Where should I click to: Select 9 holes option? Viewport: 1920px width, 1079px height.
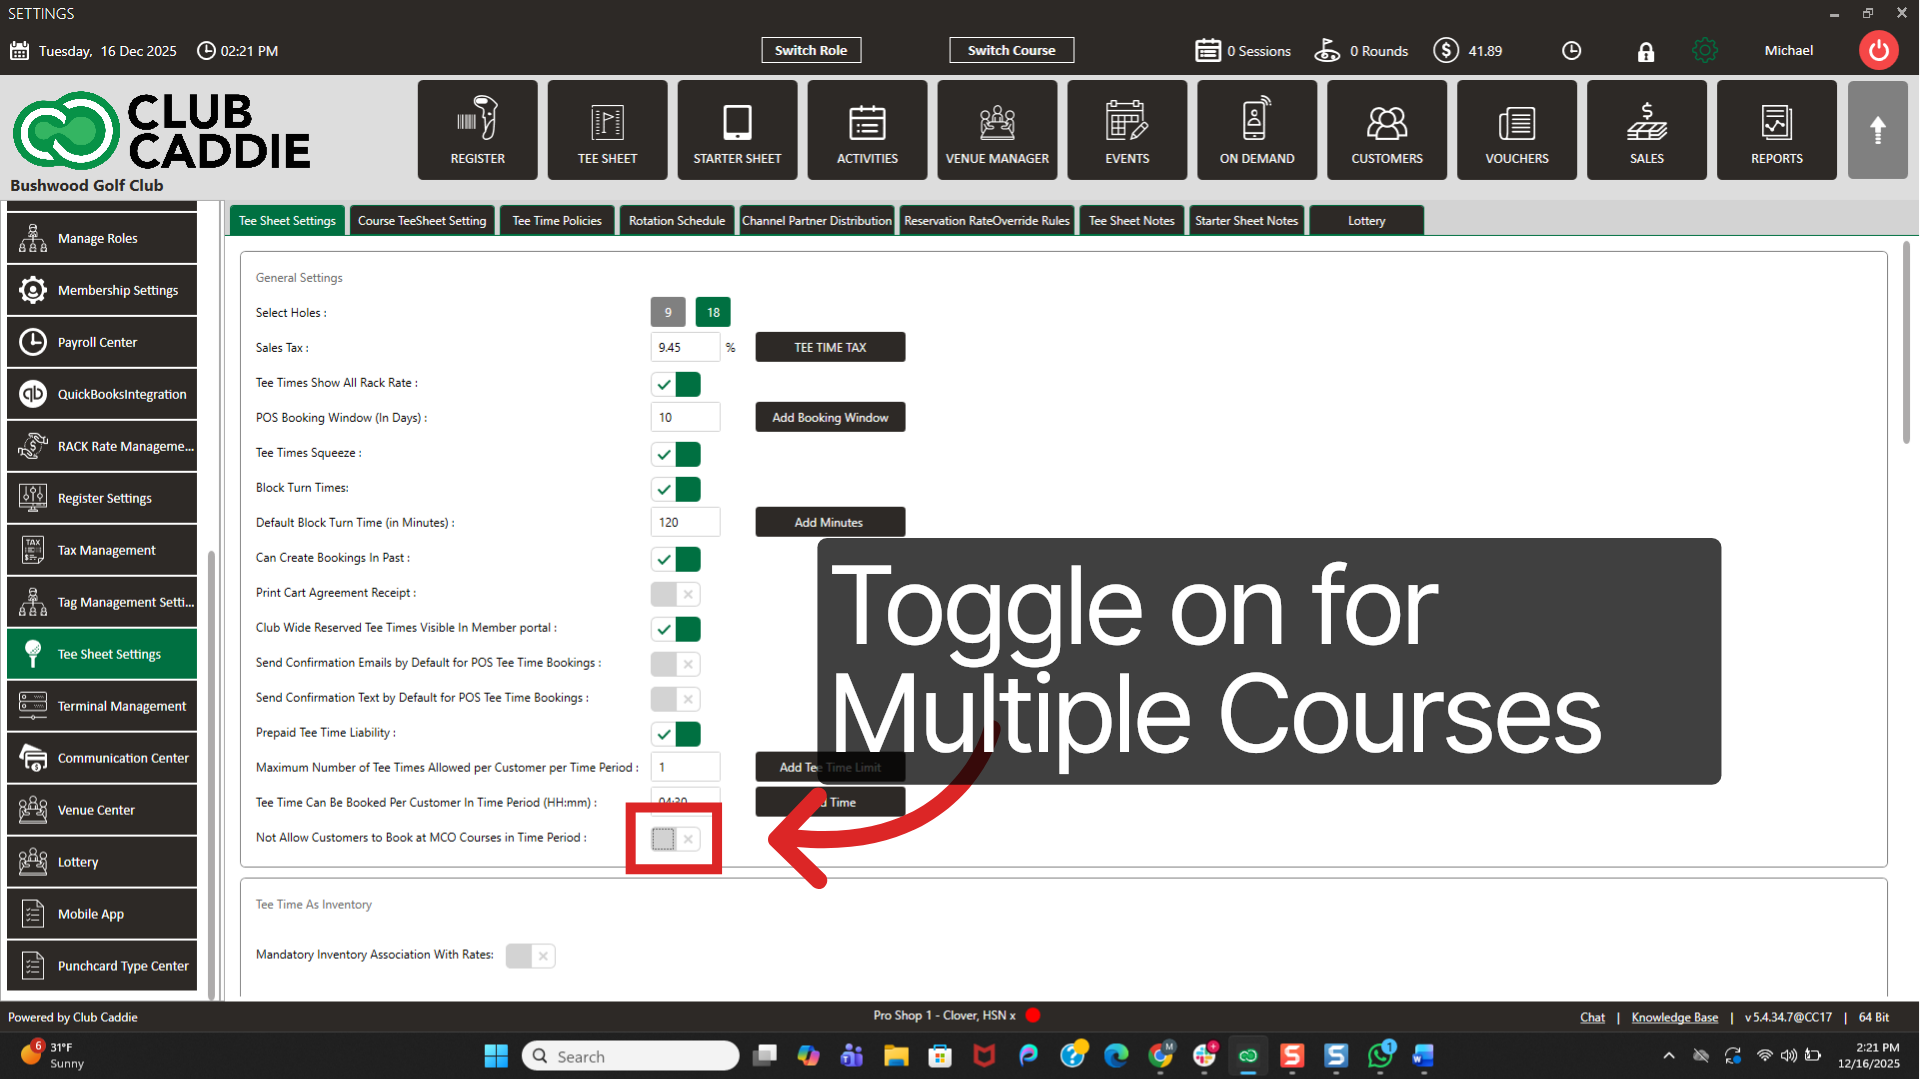click(668, 312)
